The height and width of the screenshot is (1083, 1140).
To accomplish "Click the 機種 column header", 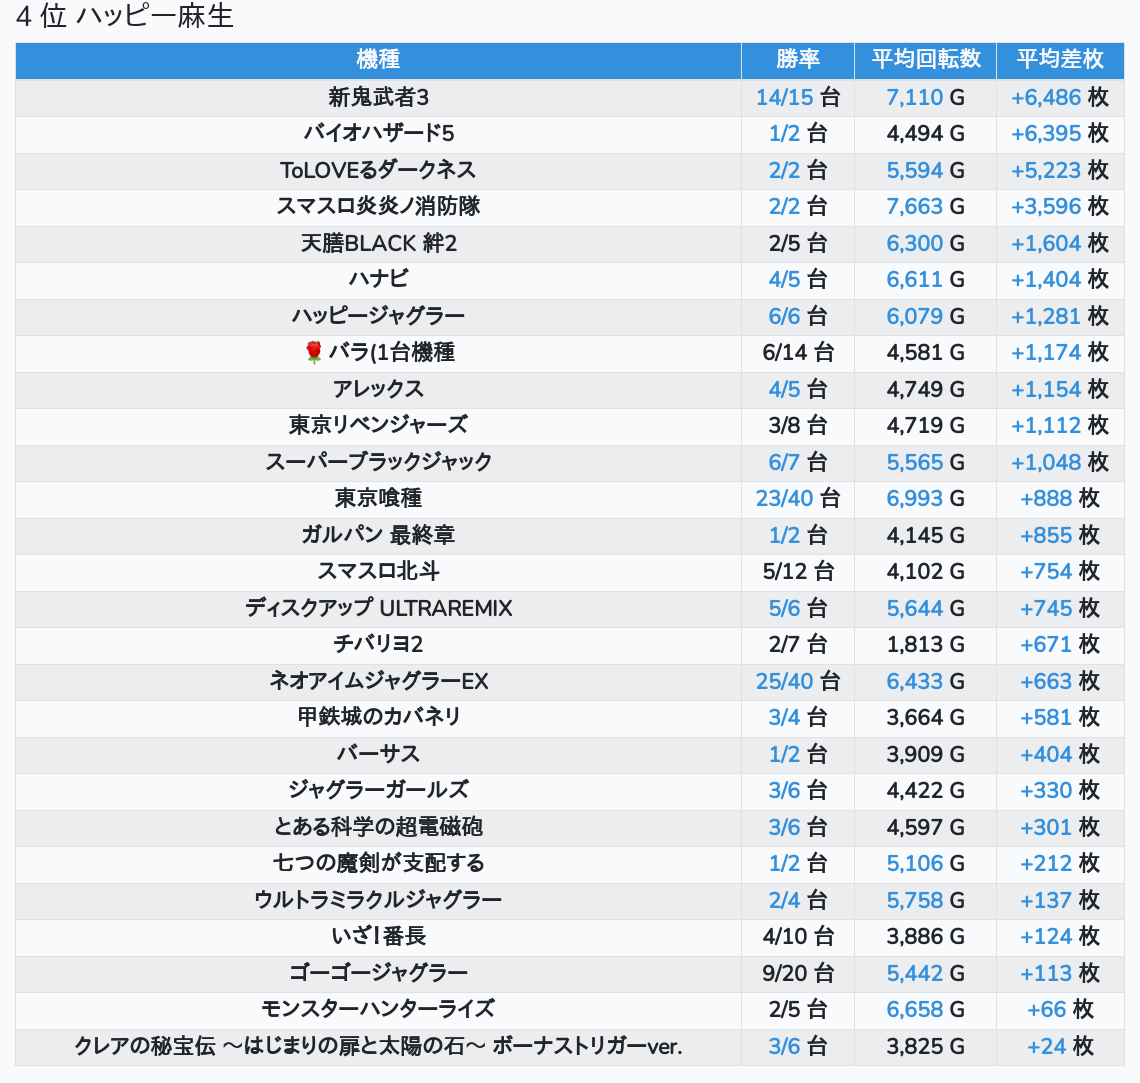I will click(x=378, y=60).
